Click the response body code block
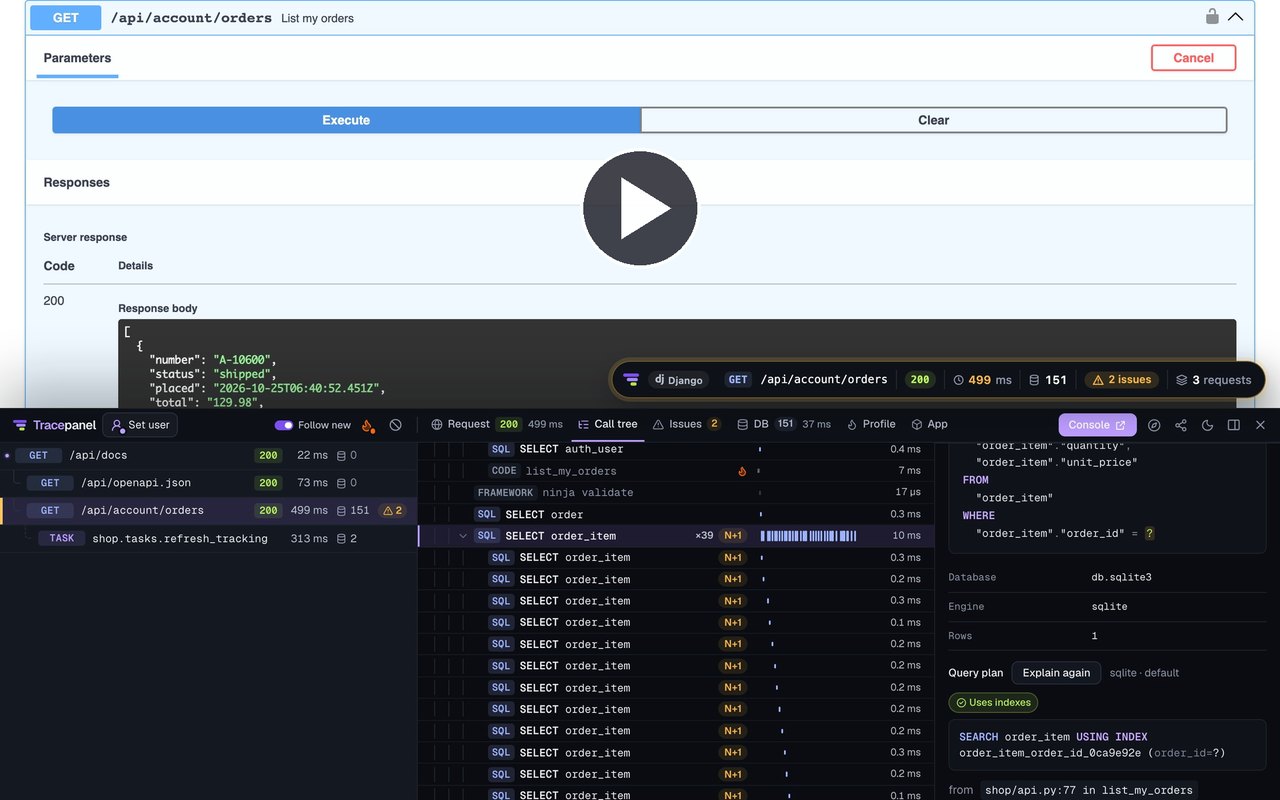This screenshot has height=800, width=1280. [677, 364]
